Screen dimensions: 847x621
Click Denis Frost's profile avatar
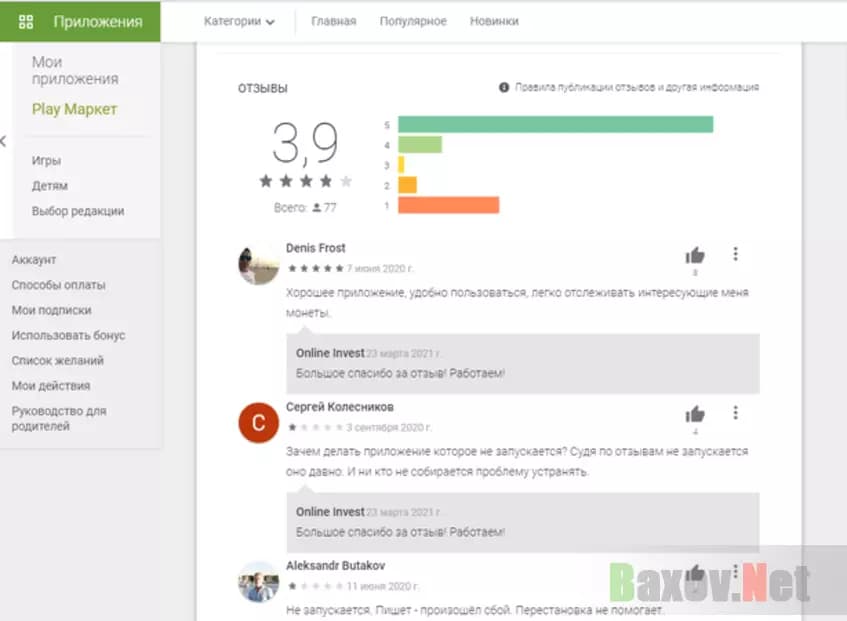coord(258,265)
